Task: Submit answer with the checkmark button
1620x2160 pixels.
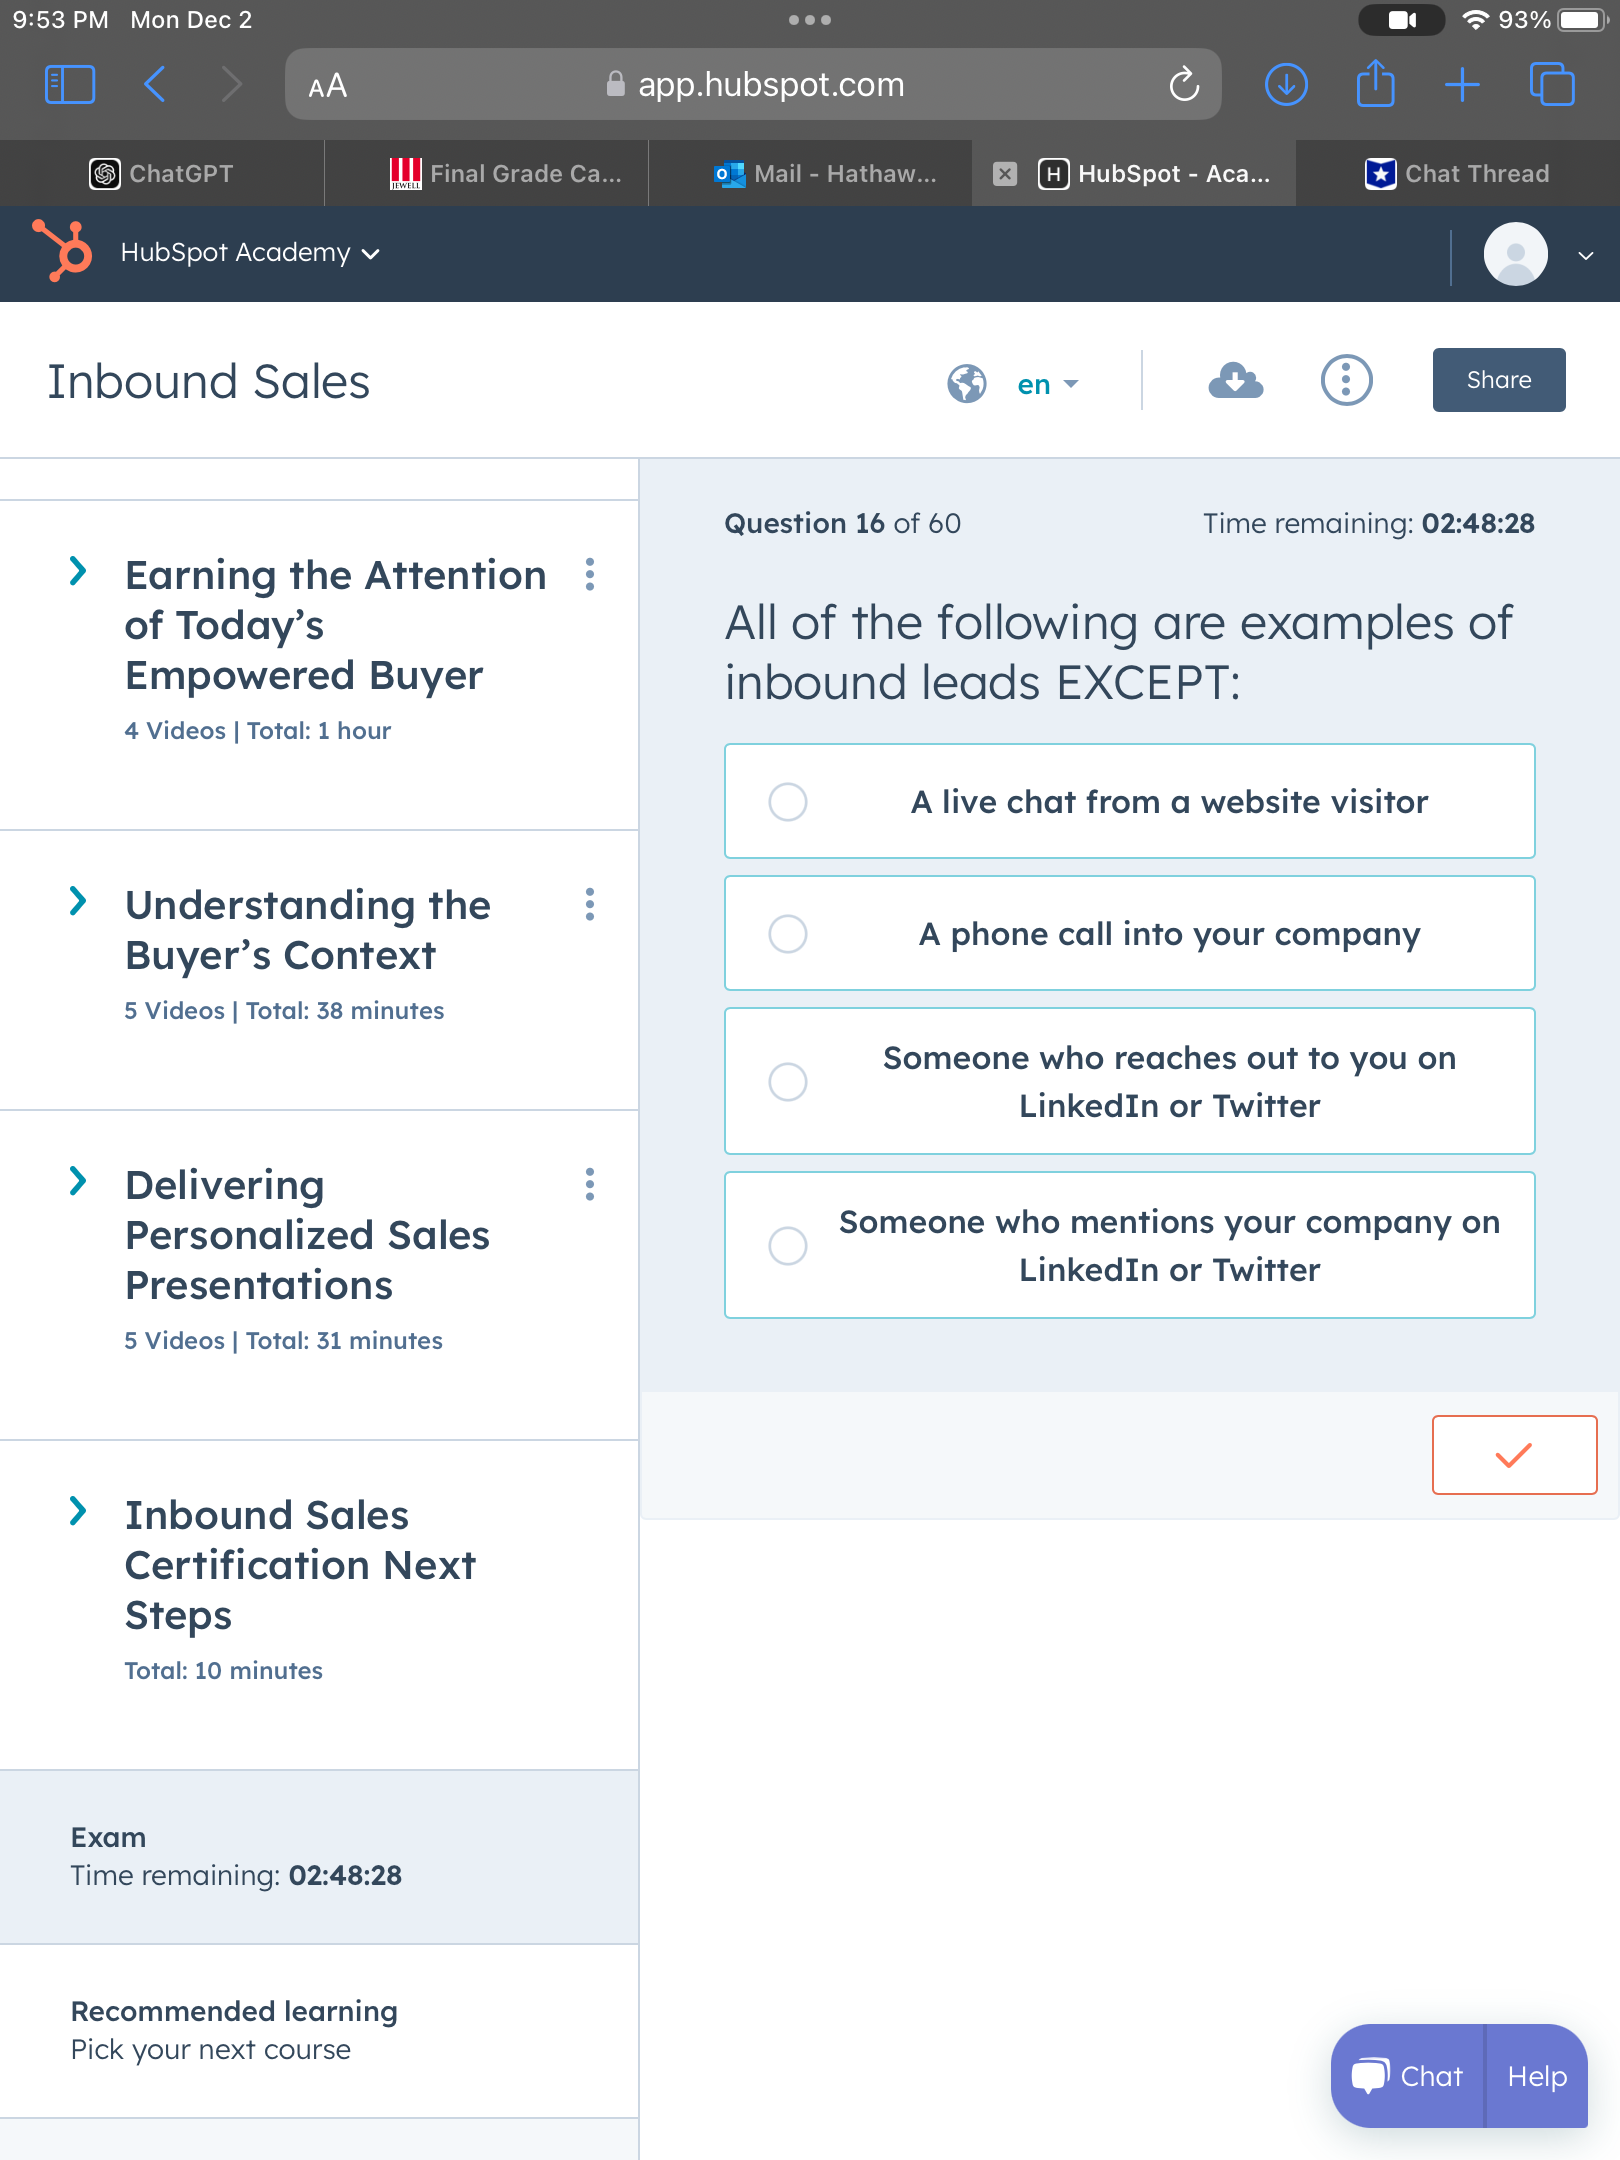Action: click(1514, 1455)
